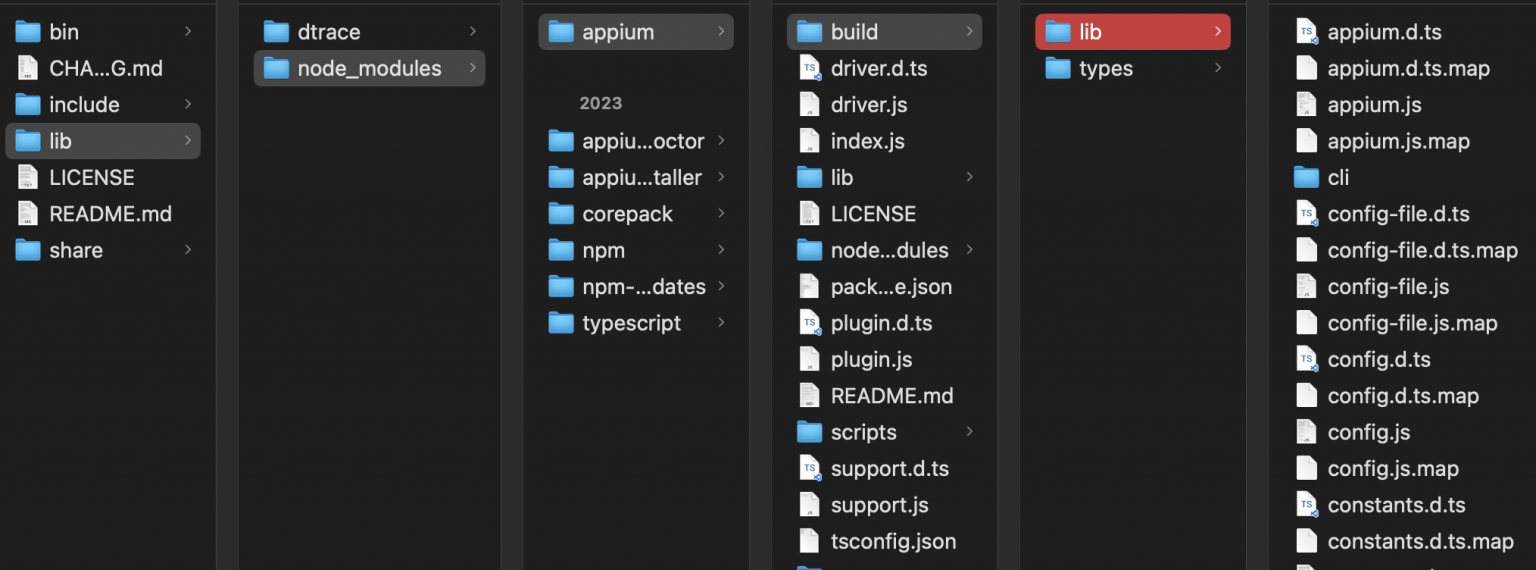The image size is (1536, 570).
Task: Select the LICENSE file icon in first column
Action: tap(28, 178)
